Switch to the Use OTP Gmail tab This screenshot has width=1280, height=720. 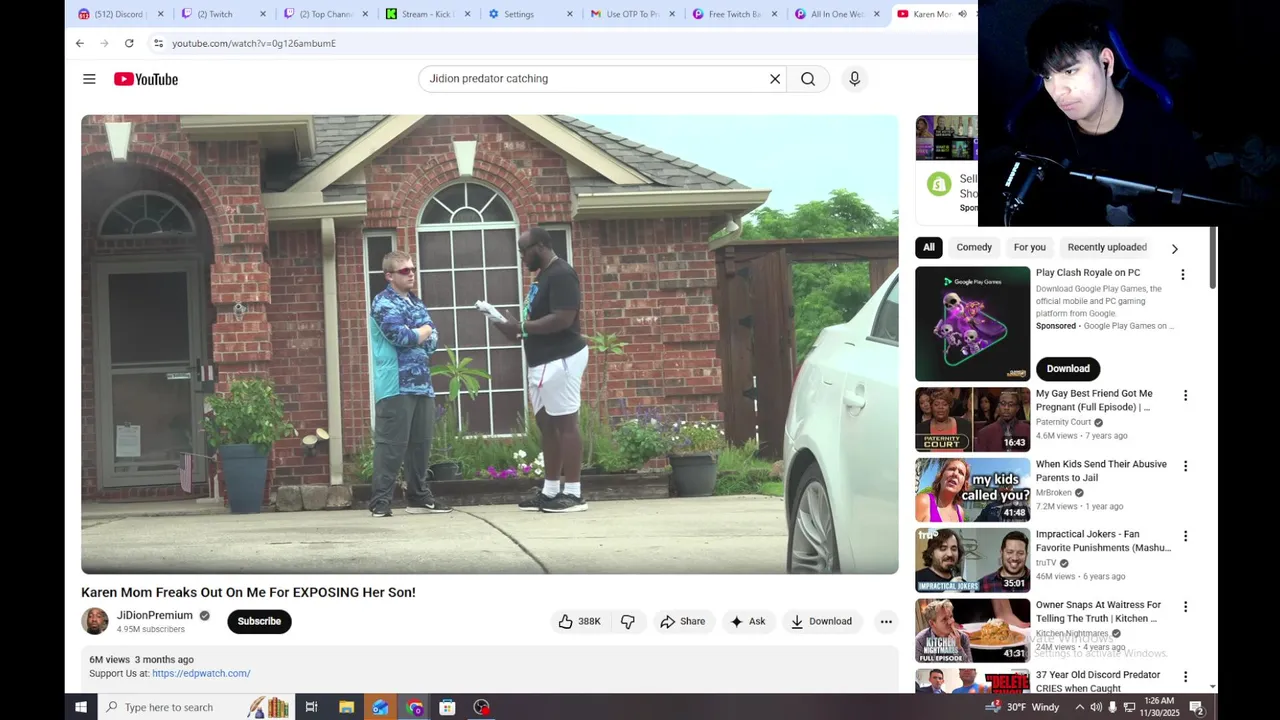click(630, 14)
